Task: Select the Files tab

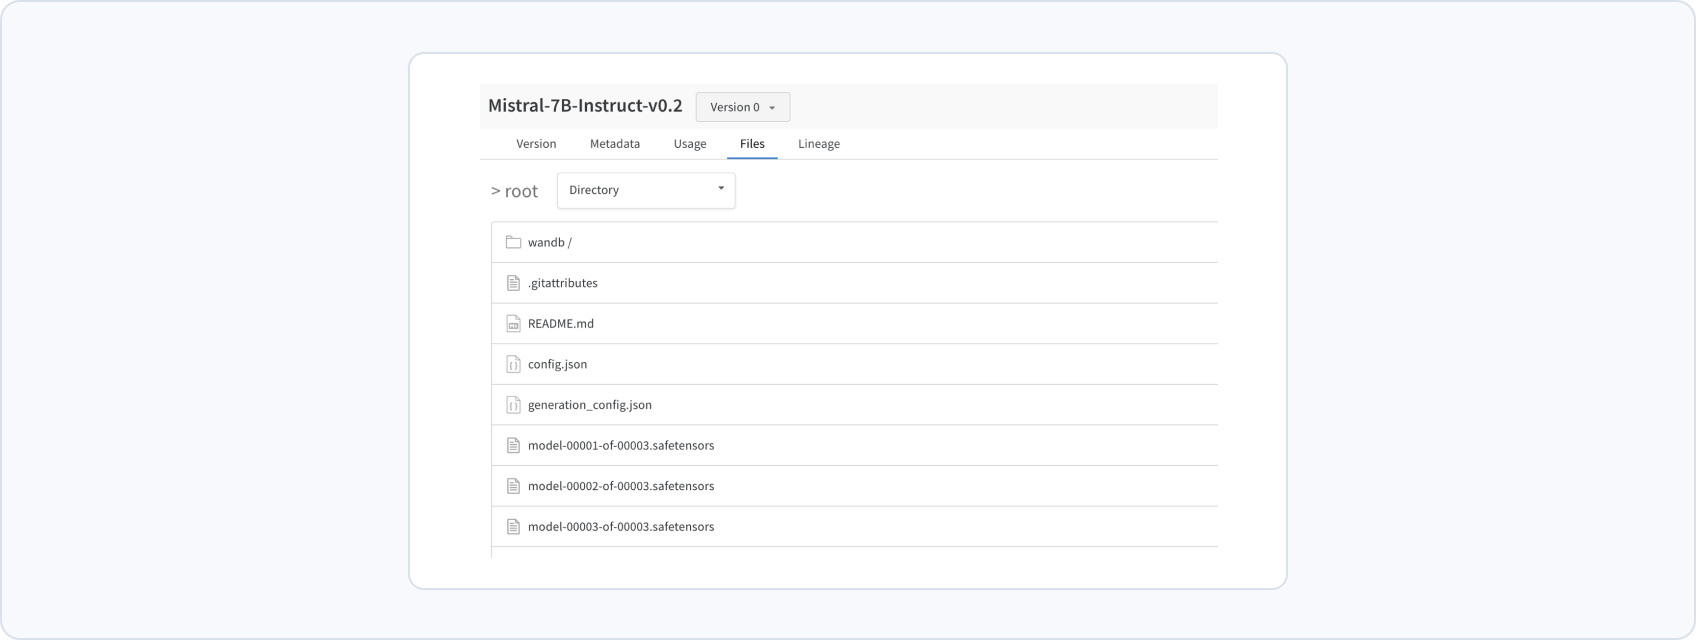Action: tap(752, 144)
